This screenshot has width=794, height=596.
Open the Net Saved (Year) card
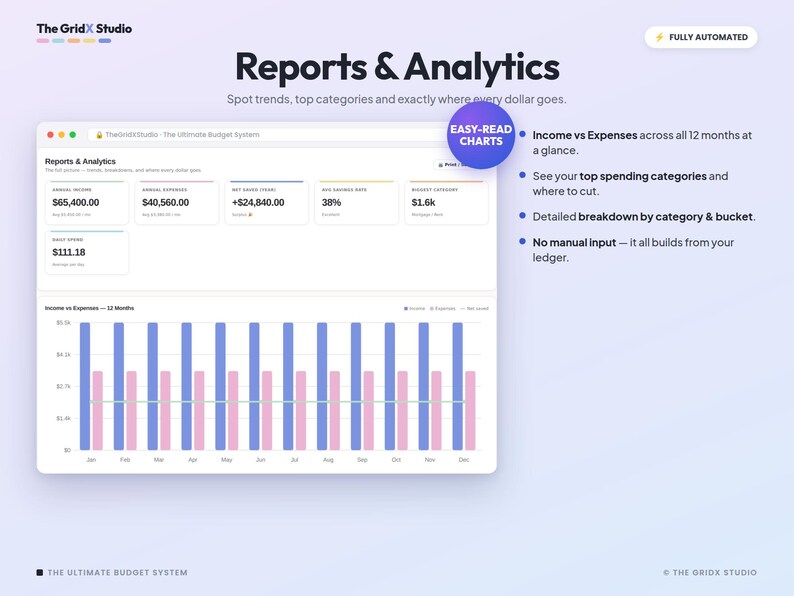(x=267, y=203)
